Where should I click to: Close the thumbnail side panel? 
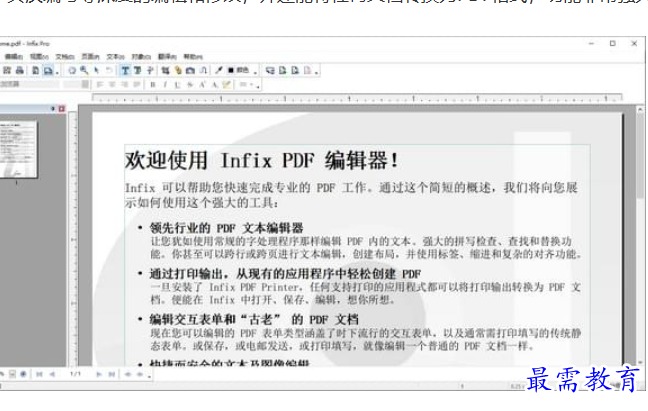click(x=62, y=109)
